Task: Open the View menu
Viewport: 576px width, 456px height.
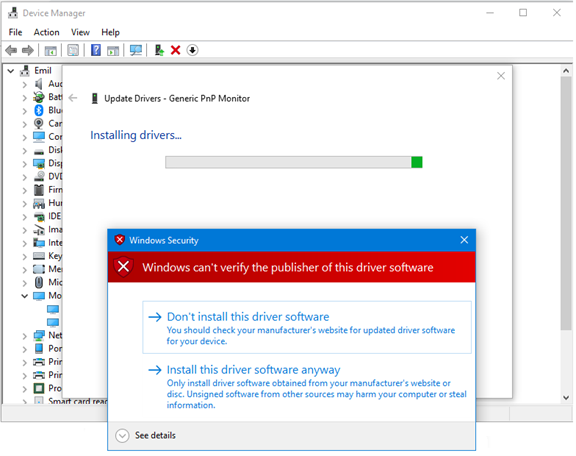Action: click(x=80, y=32)
